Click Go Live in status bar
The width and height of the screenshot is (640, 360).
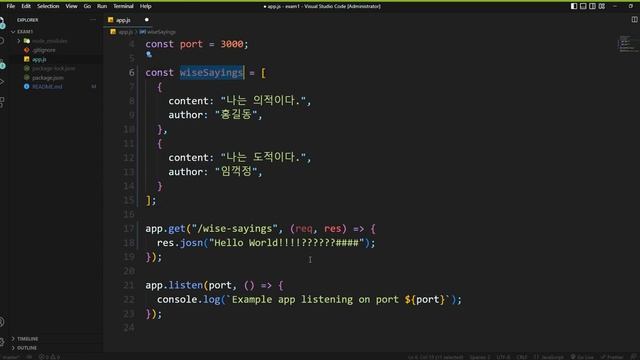tap(582, 357)
